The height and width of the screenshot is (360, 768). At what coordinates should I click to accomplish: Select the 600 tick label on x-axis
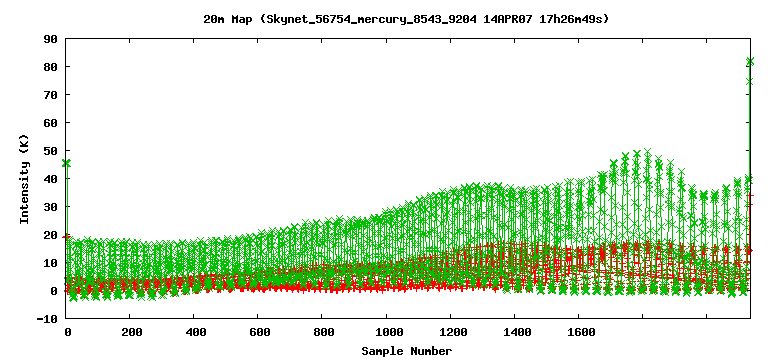[x=260, y=333]
